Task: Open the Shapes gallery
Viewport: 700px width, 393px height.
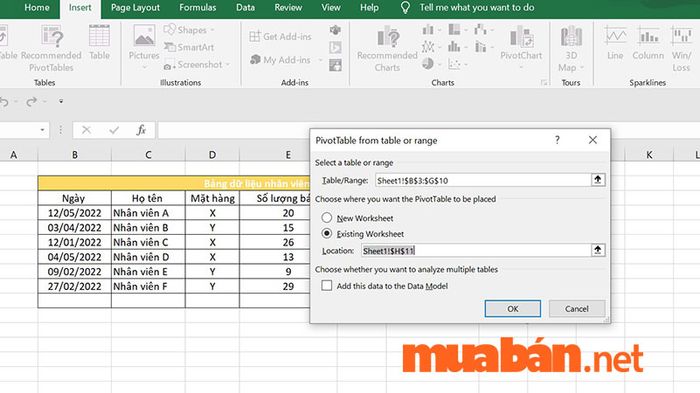Action: click(186, 30)
